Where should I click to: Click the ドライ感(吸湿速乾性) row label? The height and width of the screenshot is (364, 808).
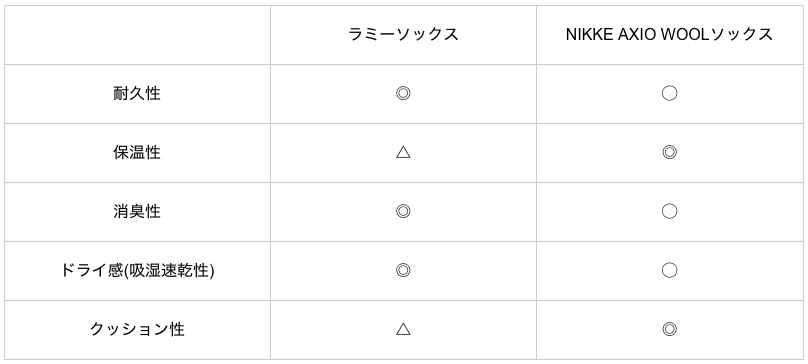point(137,270)
